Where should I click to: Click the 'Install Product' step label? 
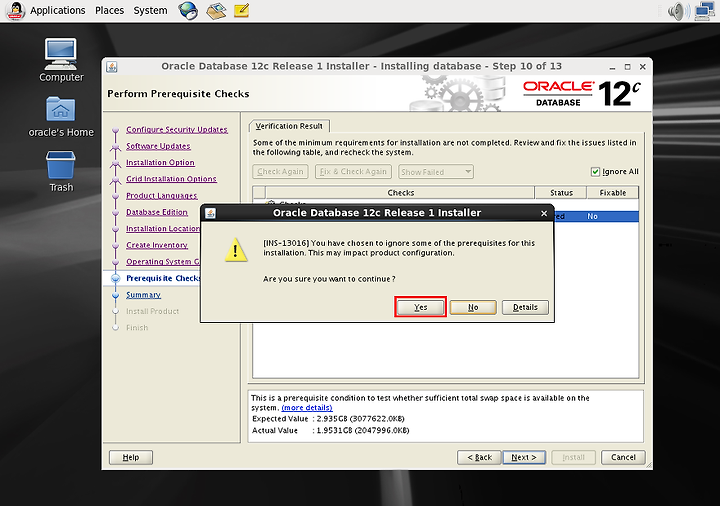point(152,311)
